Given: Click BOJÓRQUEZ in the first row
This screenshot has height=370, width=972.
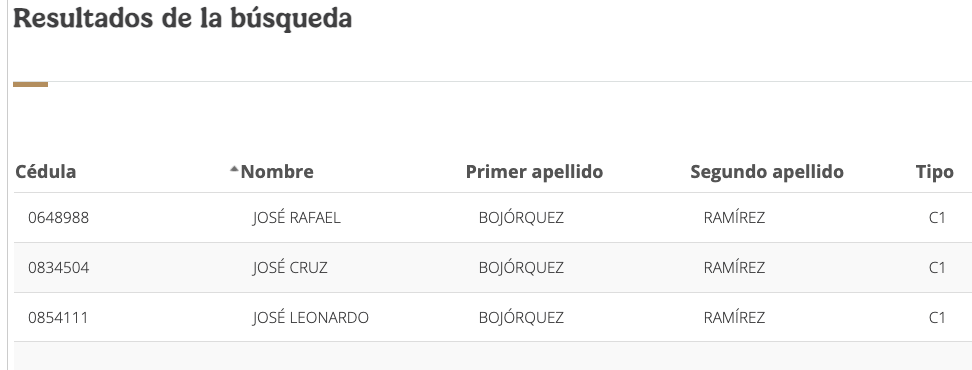Looking at the screenshot, I should click(521, 218).
